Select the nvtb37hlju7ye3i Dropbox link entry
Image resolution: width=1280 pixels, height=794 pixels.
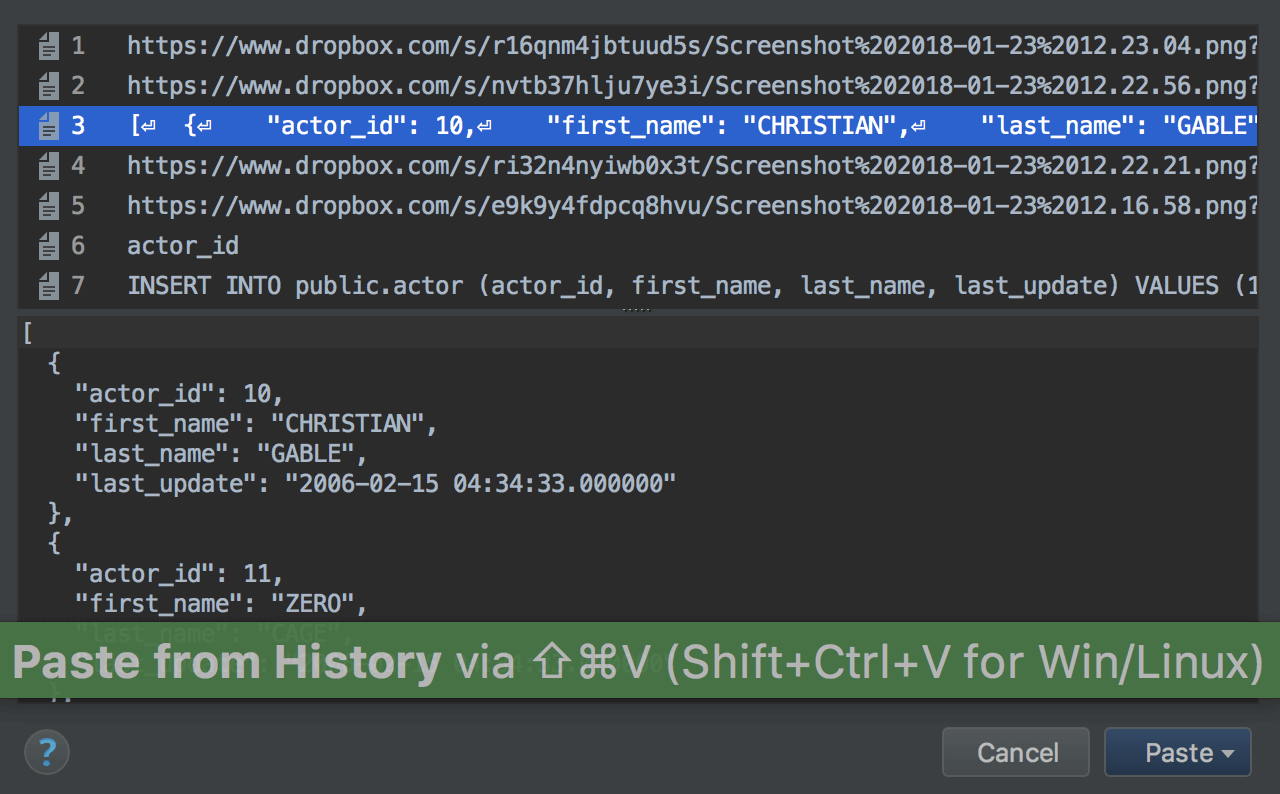click(690, 86)
